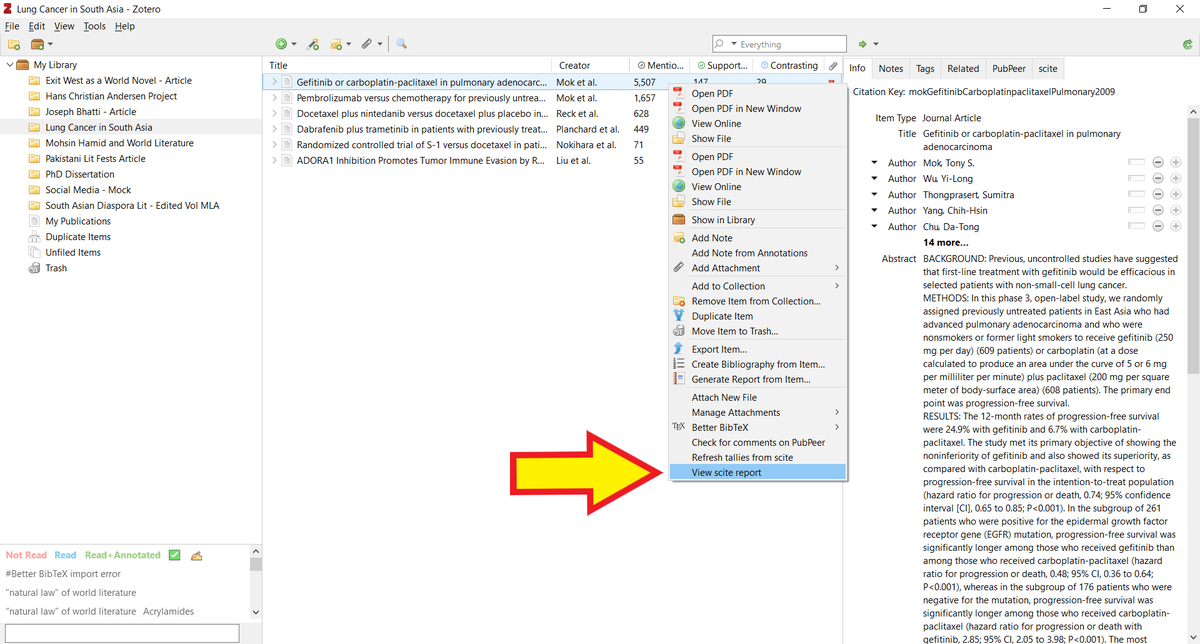Screen dimensions: 1200x644
Task: Toggle name field mode for Chu, Da-Tong
Action: (1135, 227)
